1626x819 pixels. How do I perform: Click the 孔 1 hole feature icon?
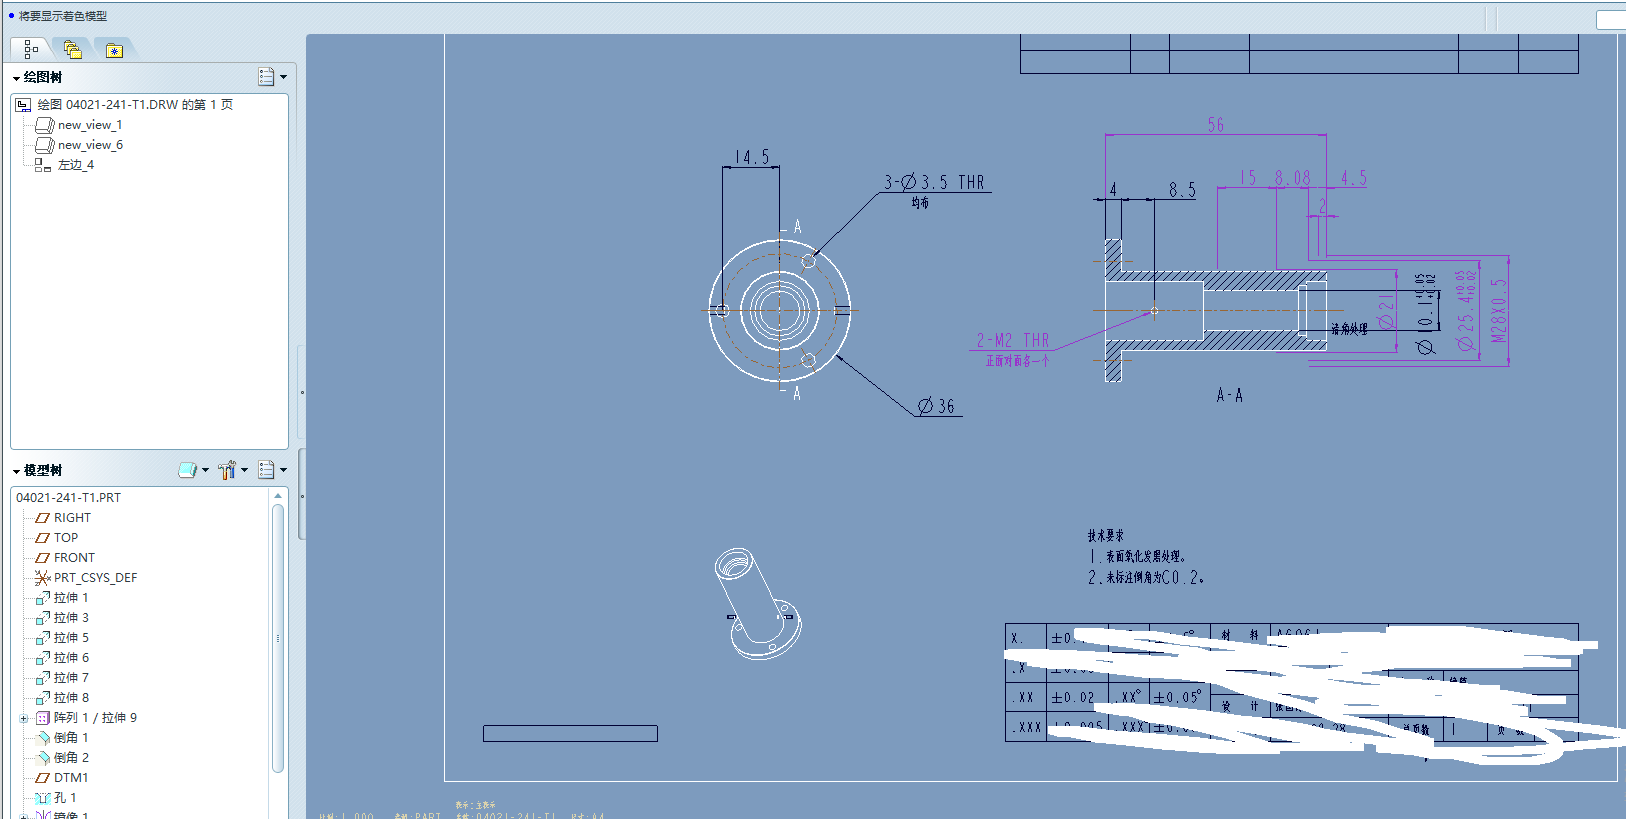coord(42,798)
